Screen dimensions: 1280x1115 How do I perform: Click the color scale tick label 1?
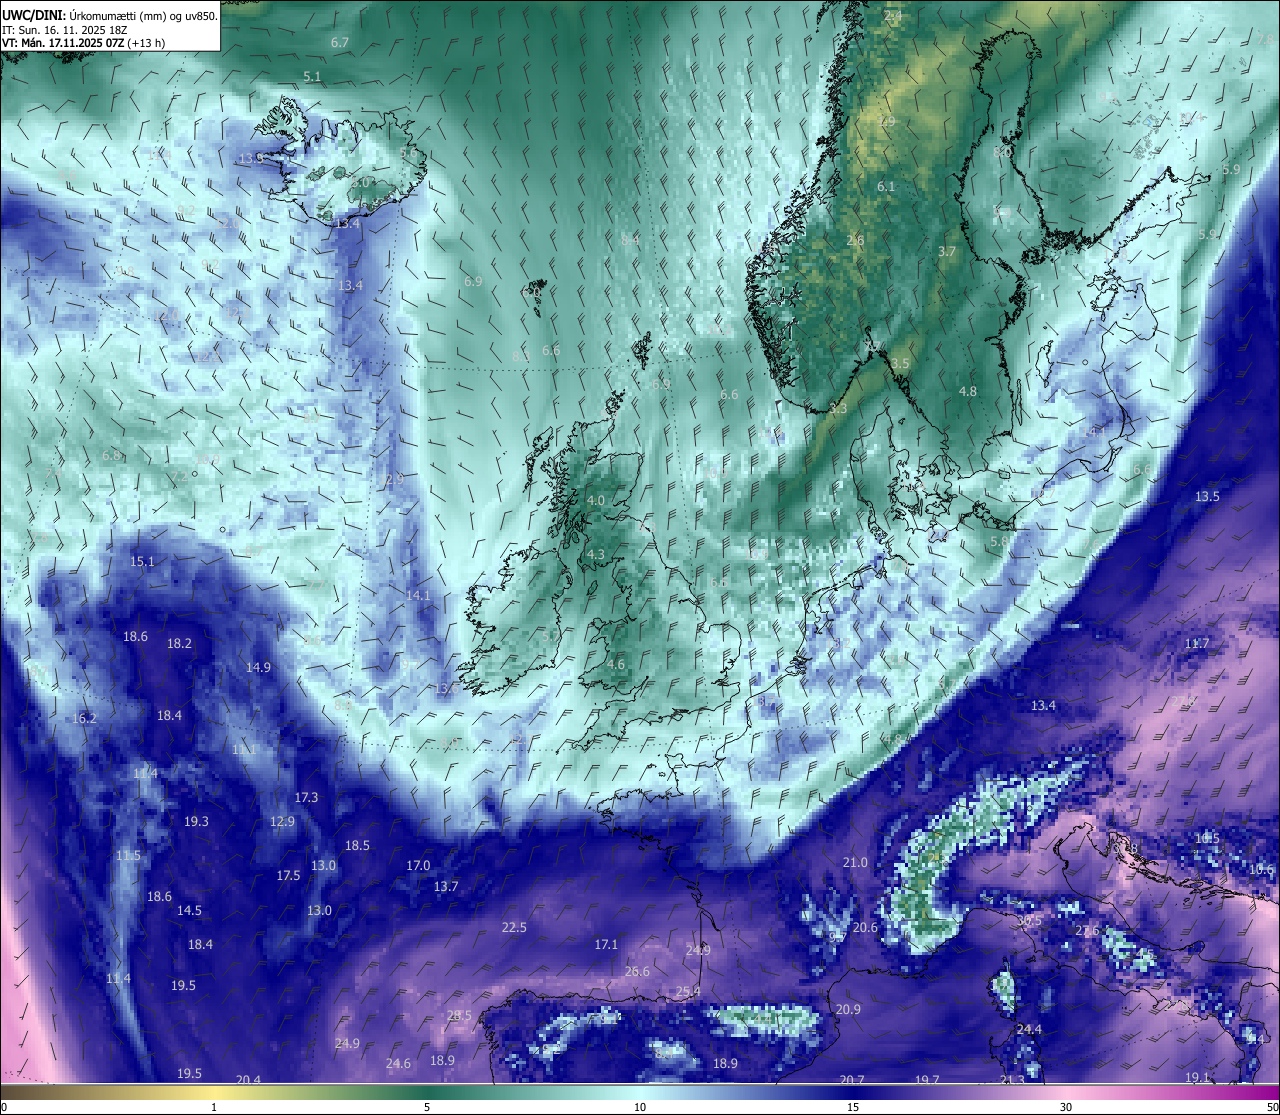tap(214, 1107)
